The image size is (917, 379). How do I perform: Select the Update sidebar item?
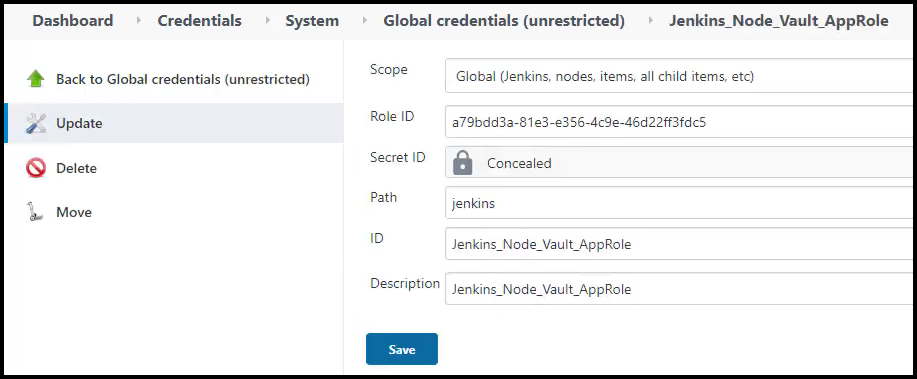coord(174,123)
